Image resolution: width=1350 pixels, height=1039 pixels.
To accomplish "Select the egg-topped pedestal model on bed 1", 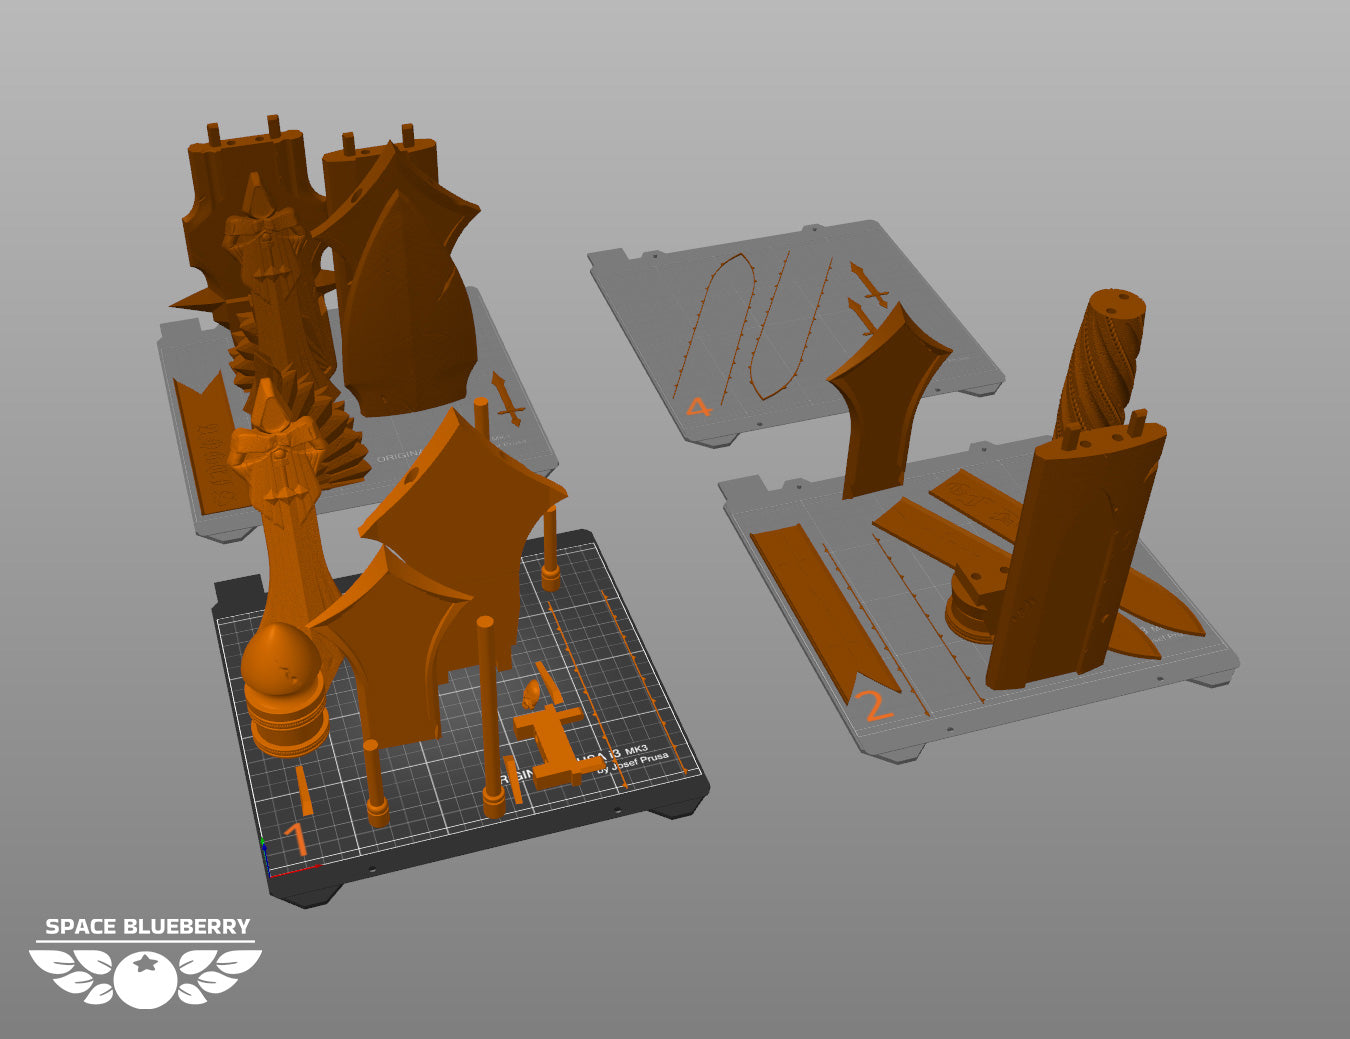I will coord(283,690).
